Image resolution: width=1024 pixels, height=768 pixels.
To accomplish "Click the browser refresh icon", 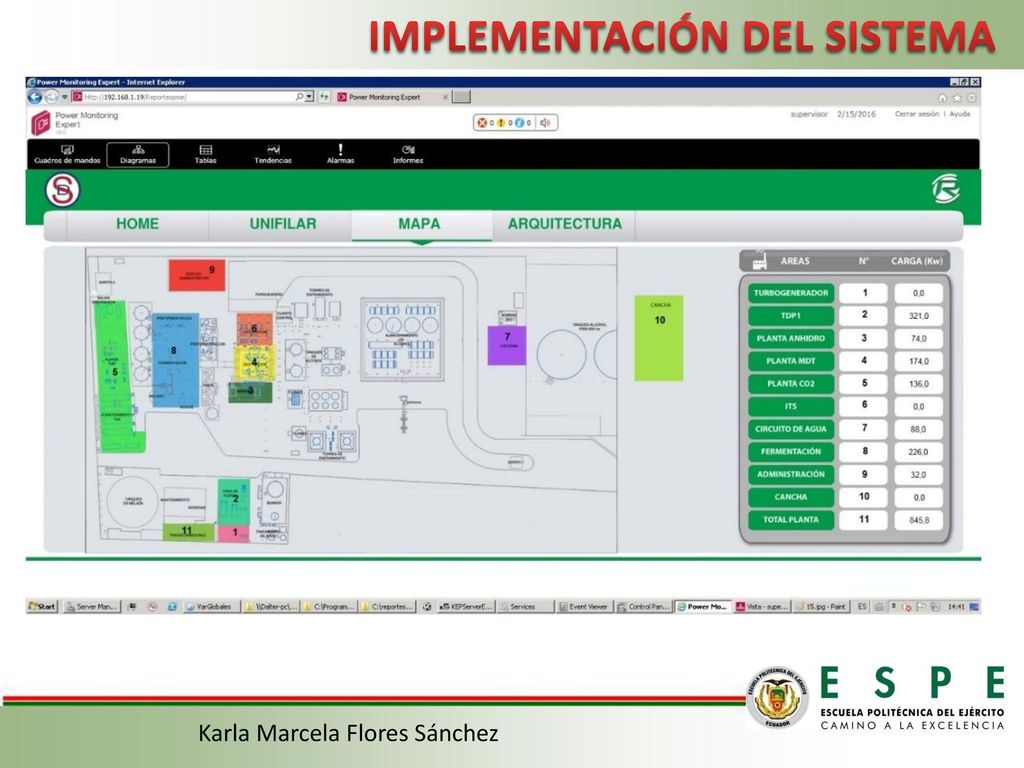I will click(324, 97).
